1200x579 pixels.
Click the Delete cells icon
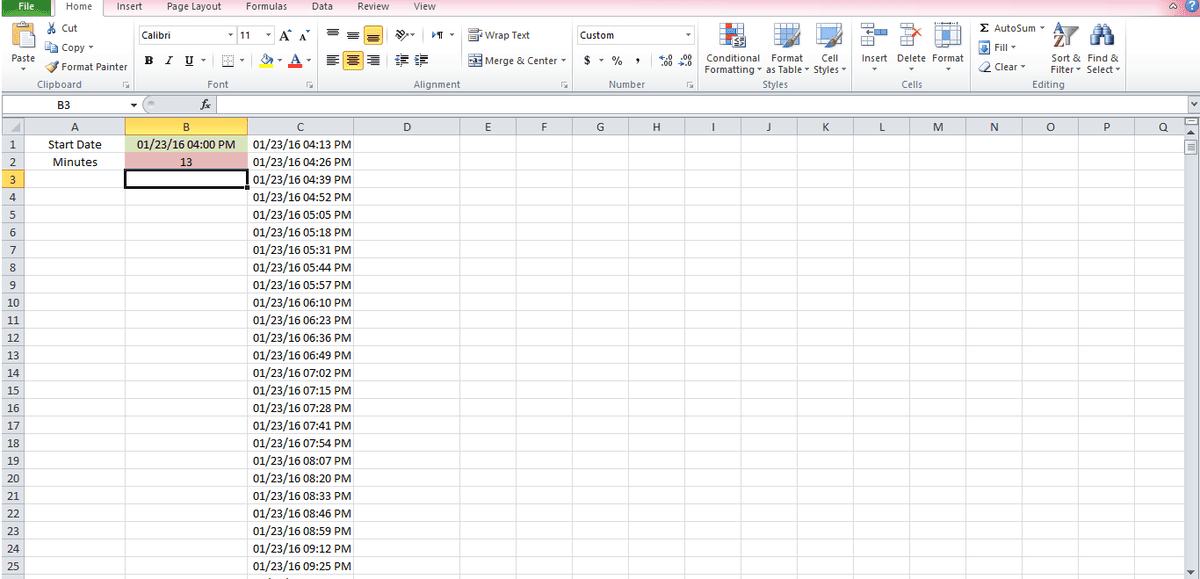coord(910,37)
